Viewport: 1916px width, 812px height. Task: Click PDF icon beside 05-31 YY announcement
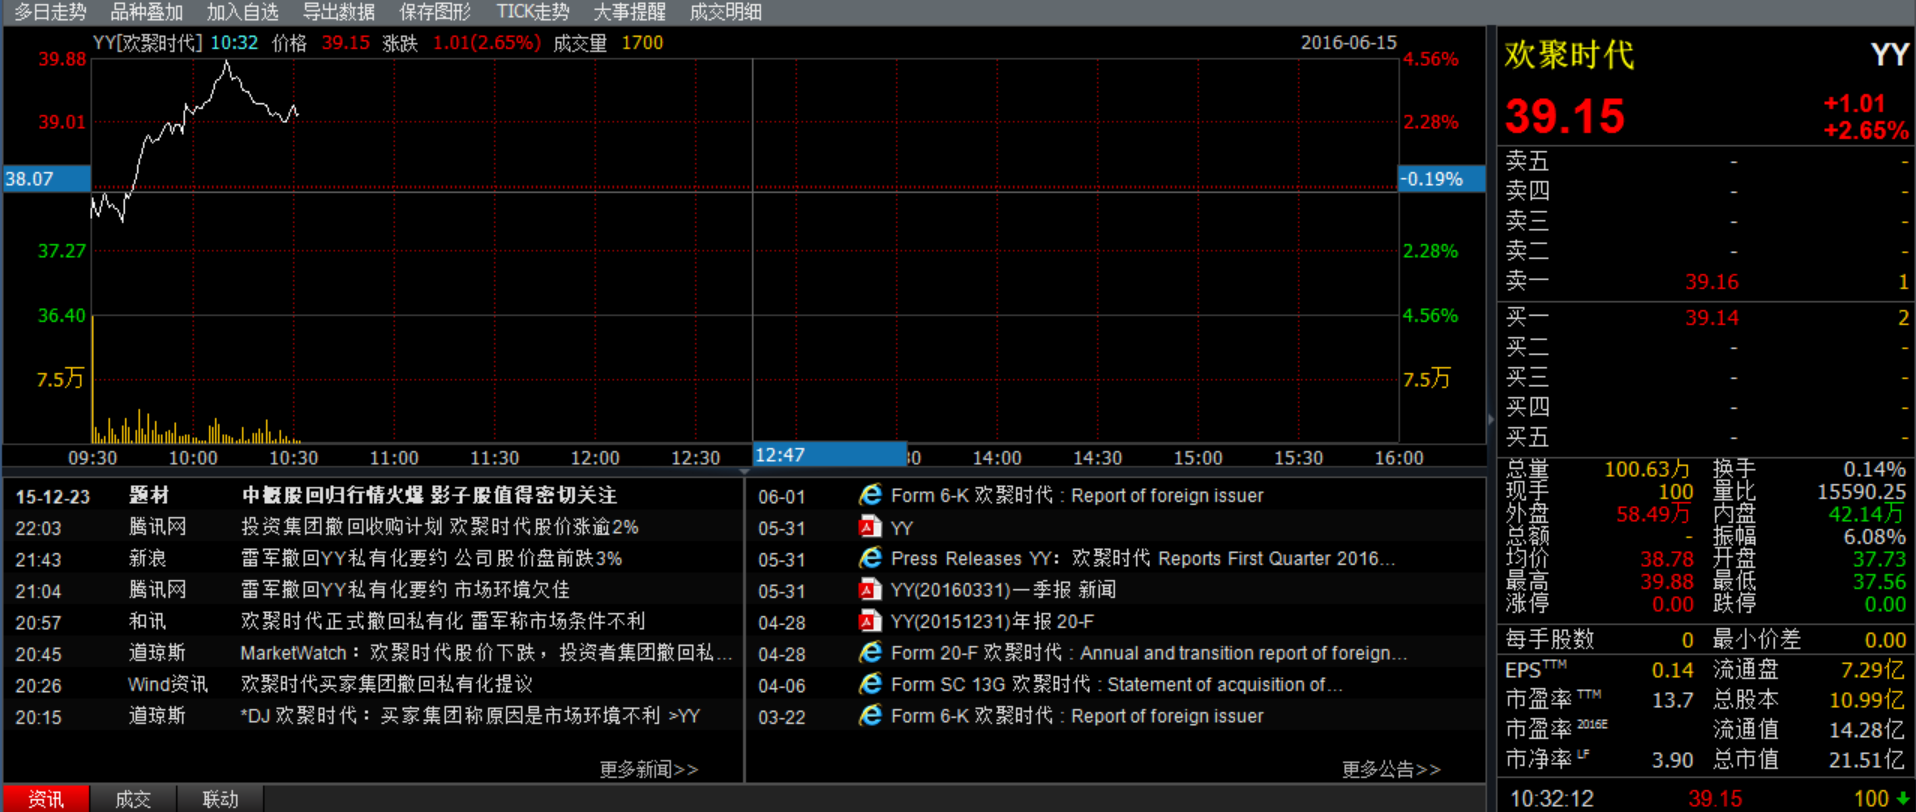tap(870, 527)
